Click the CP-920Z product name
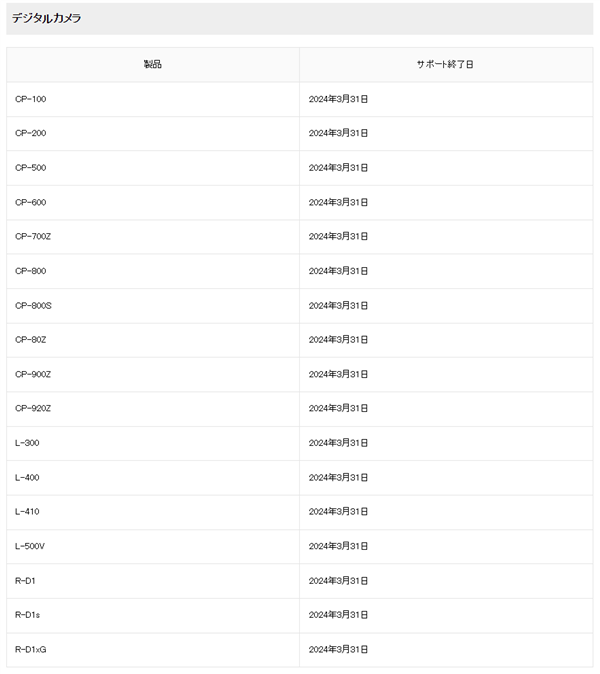Viewport: 600px width, 674px height. [x=33, y=408]
